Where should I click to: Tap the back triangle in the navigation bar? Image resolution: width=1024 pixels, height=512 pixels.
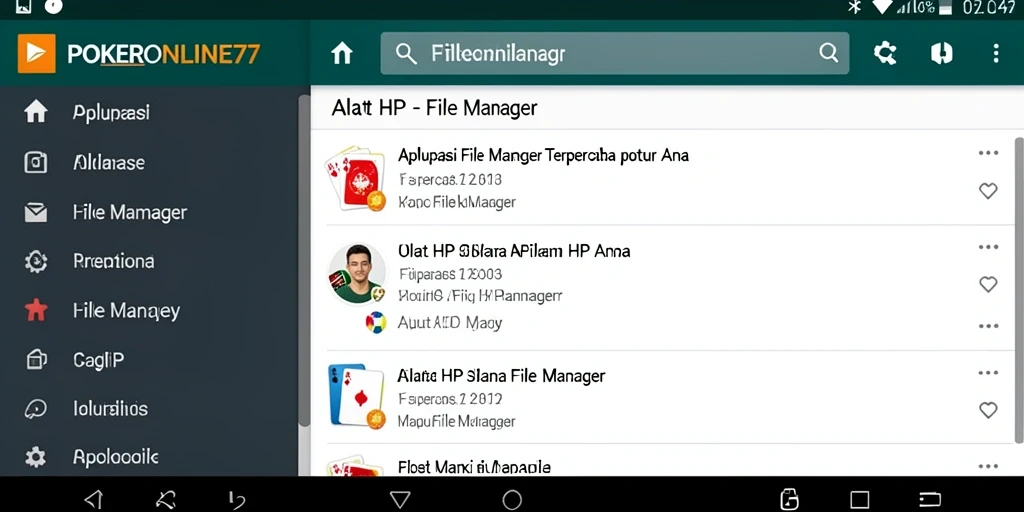pyautogui.click(x=94, y=500)
